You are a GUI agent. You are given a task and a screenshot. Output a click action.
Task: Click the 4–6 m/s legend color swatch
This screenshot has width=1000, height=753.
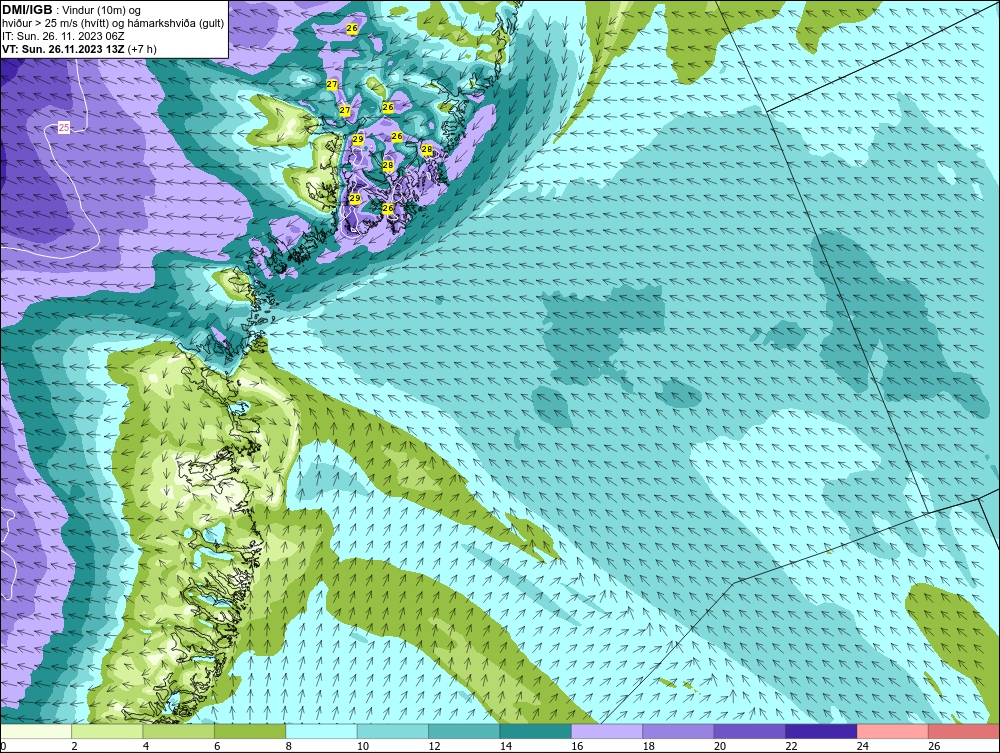pos(179,731)
